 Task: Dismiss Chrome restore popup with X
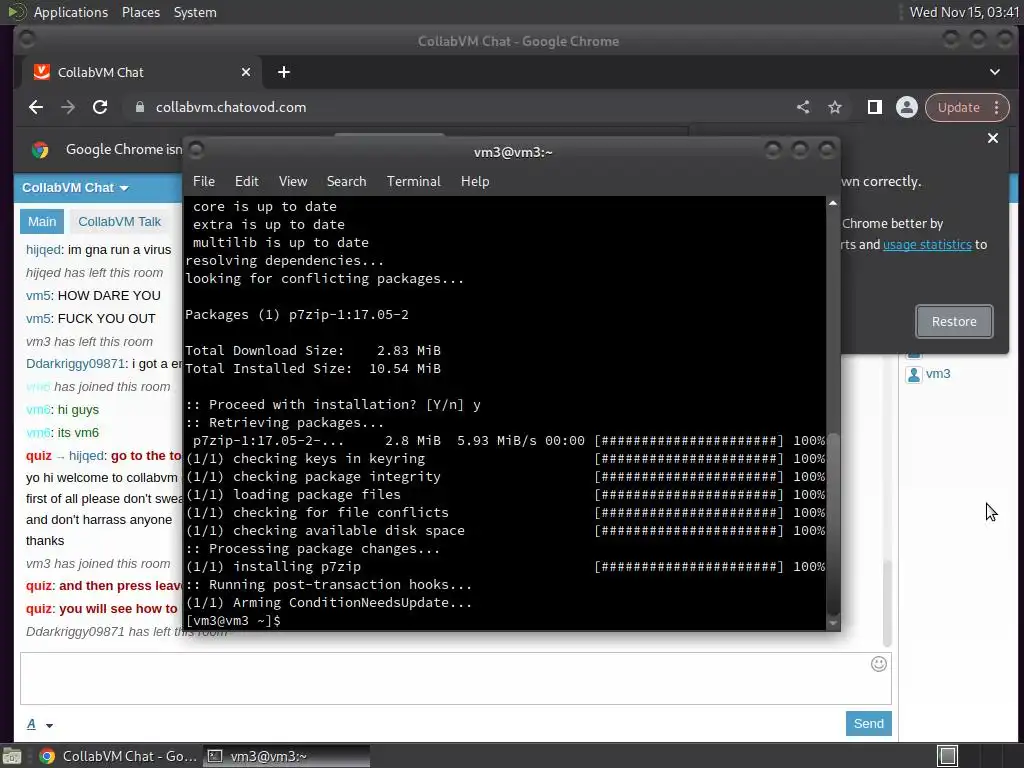click(x=993, y=138)
